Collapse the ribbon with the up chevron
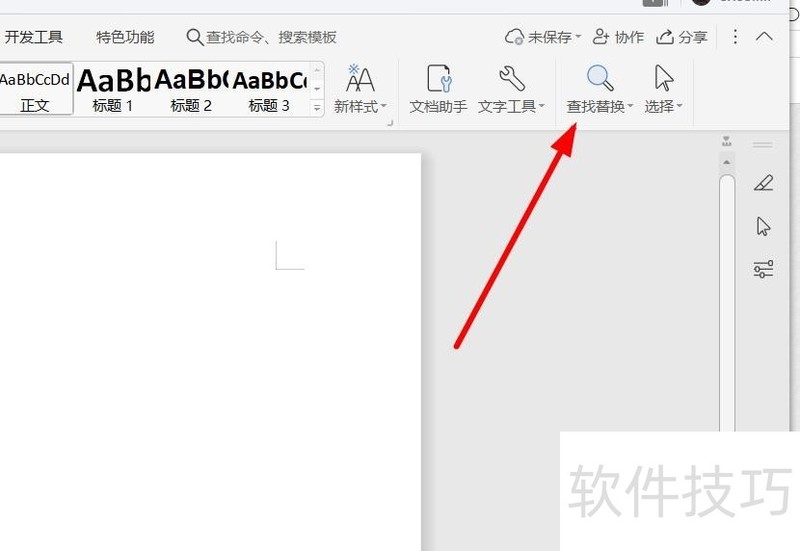The image size is (800, 551). [764, 37]
